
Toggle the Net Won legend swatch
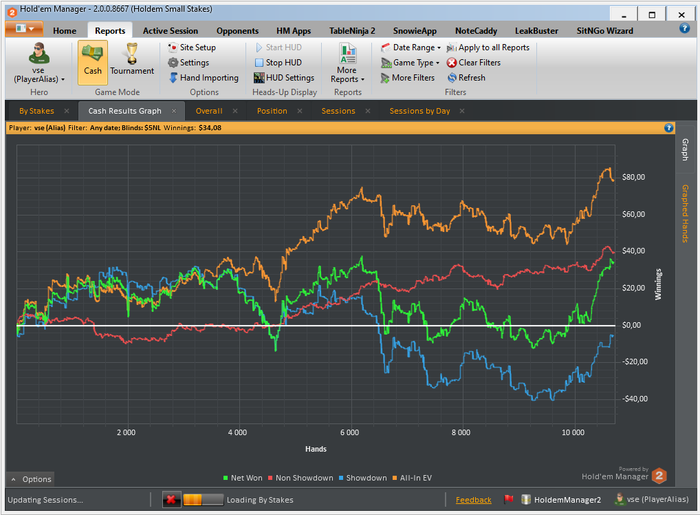pos(225,478)
